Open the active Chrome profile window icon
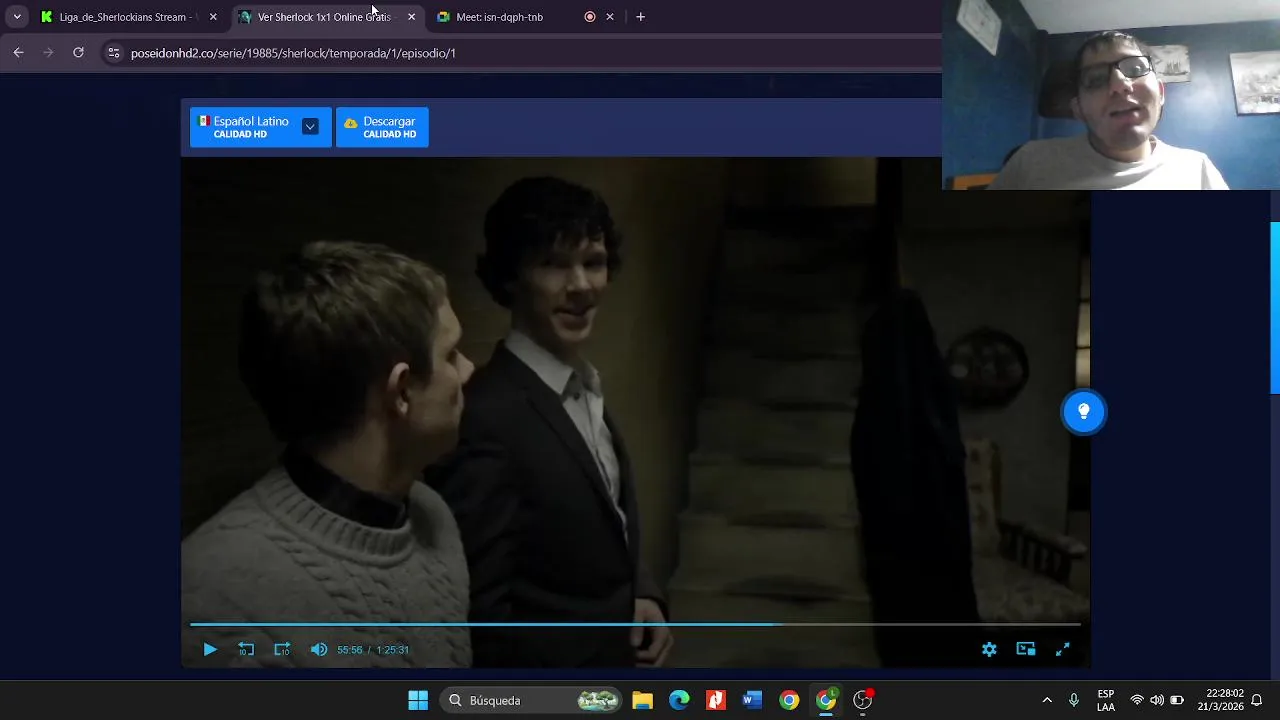Viewport: 1280px width, 720px height. tap(826, 700)
